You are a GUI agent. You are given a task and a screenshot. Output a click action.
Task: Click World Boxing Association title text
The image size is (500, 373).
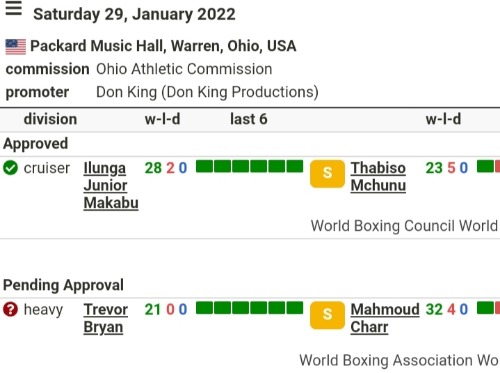point(399,360)
